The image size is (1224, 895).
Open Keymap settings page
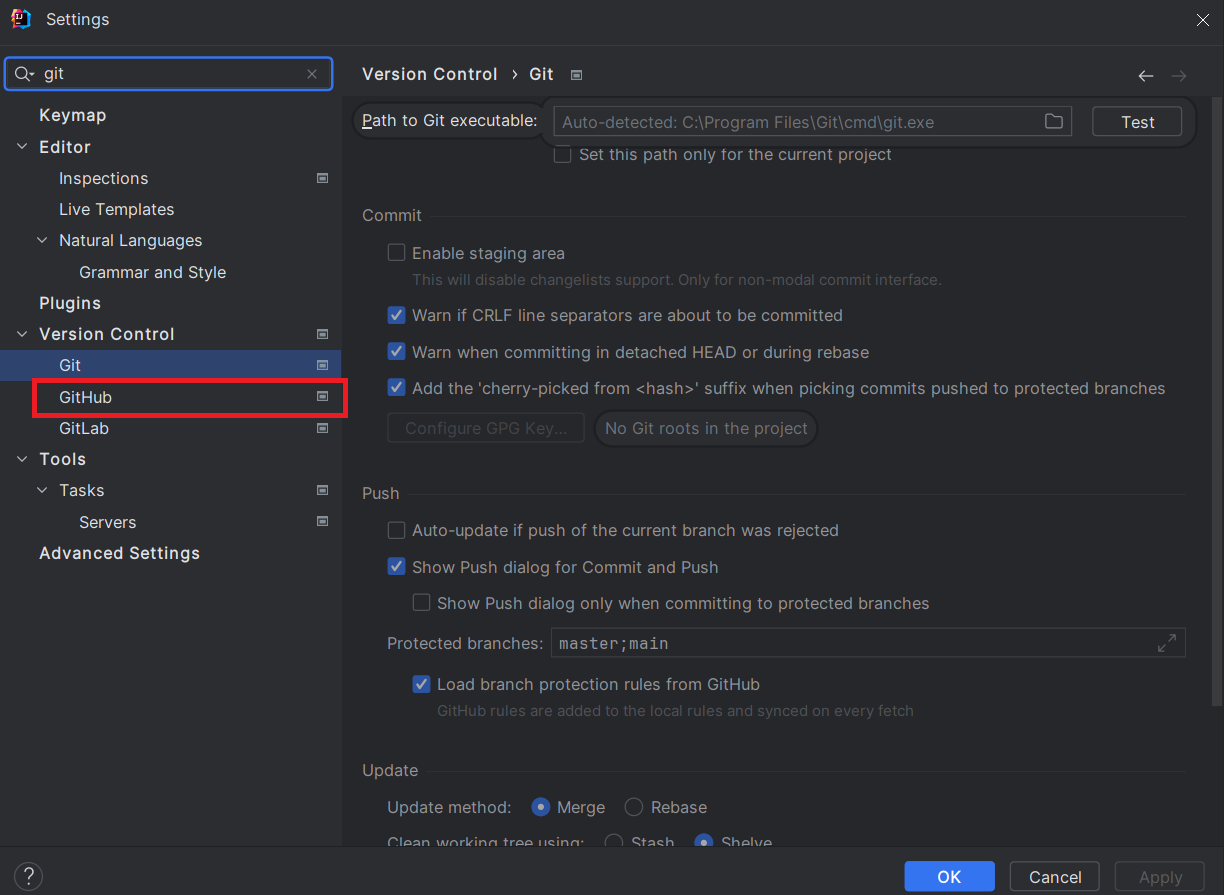point(72,115)
